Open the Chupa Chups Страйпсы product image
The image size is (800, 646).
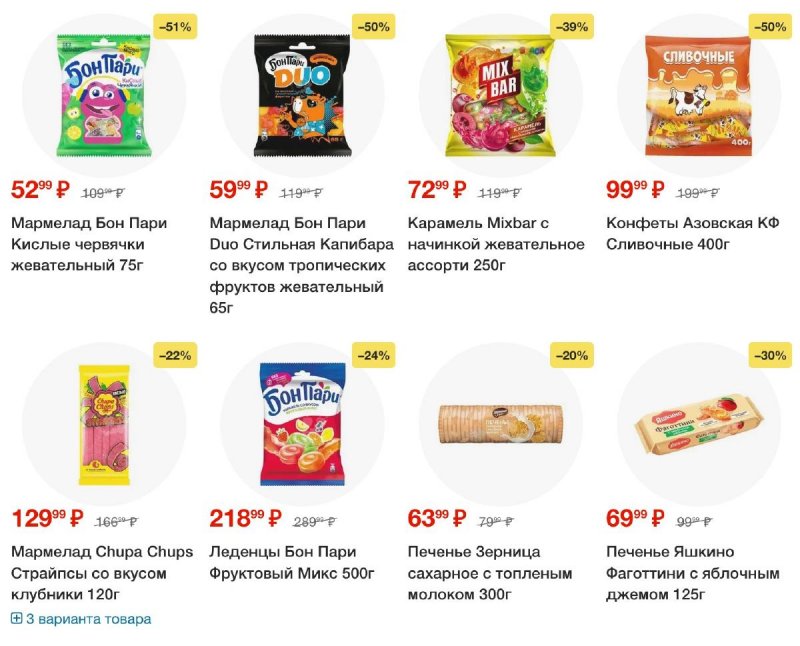[104, 425]
